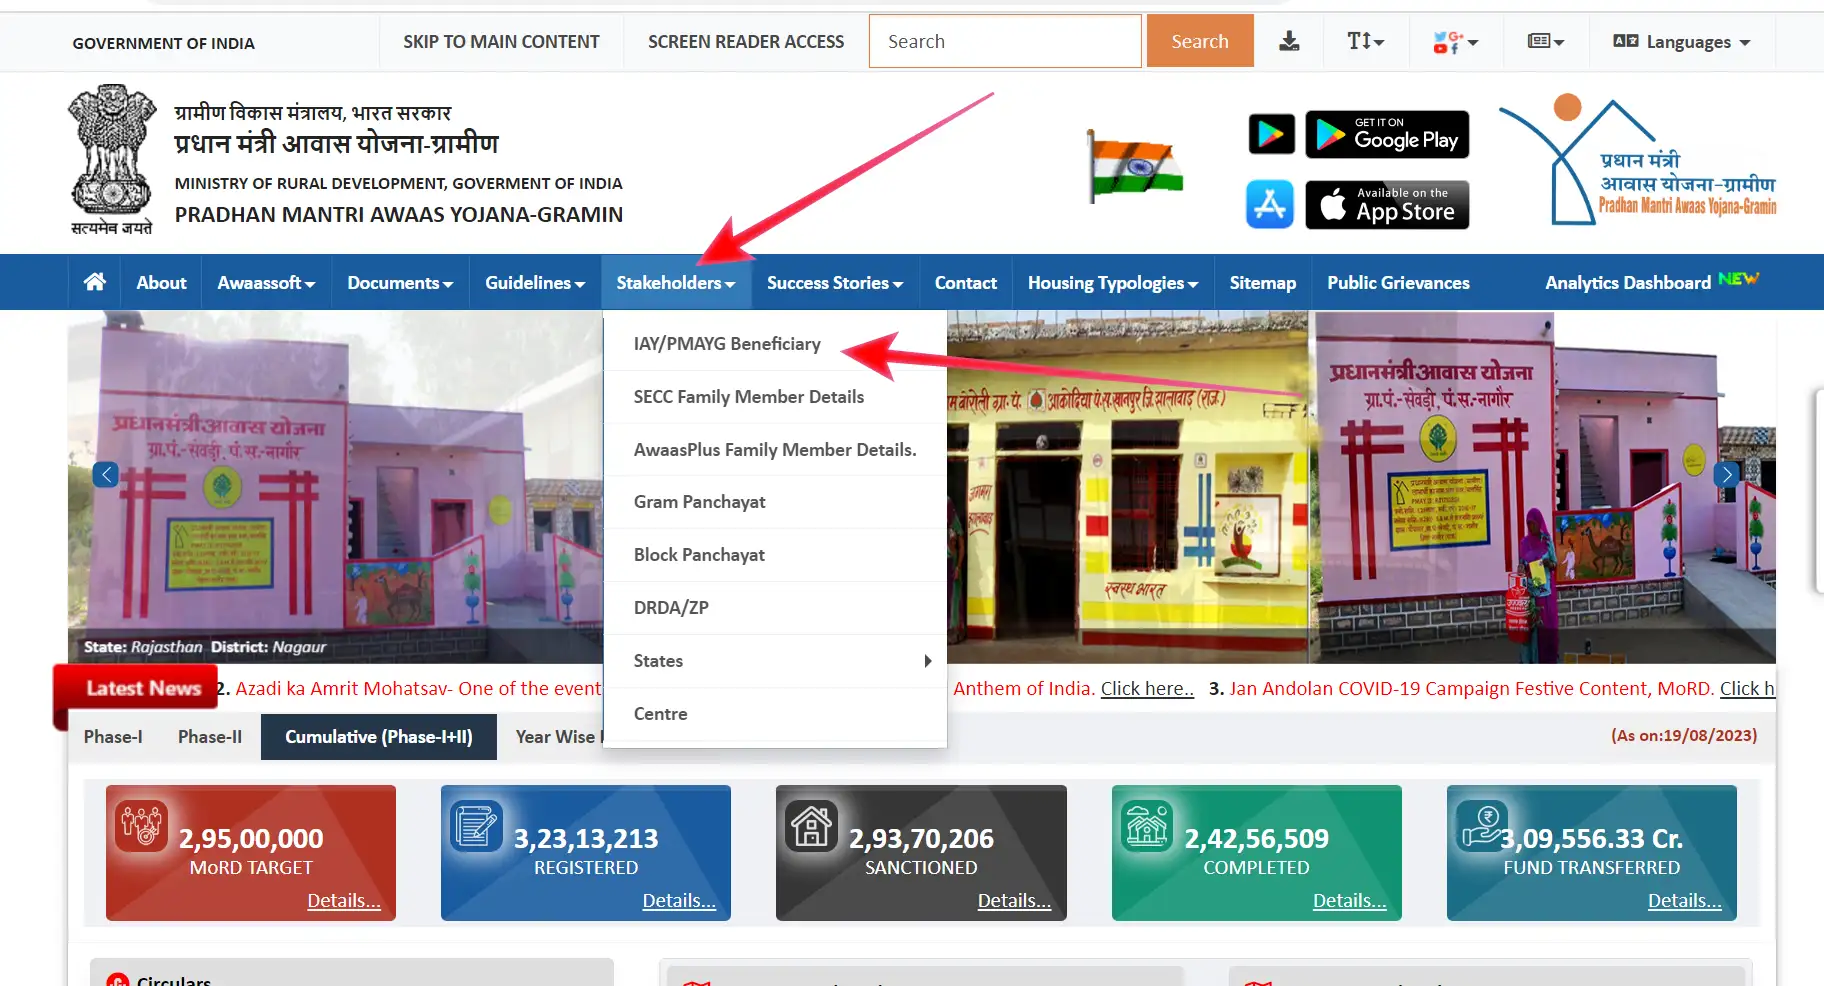
Task: Open Details link on Completed card
Action: 1349,901
